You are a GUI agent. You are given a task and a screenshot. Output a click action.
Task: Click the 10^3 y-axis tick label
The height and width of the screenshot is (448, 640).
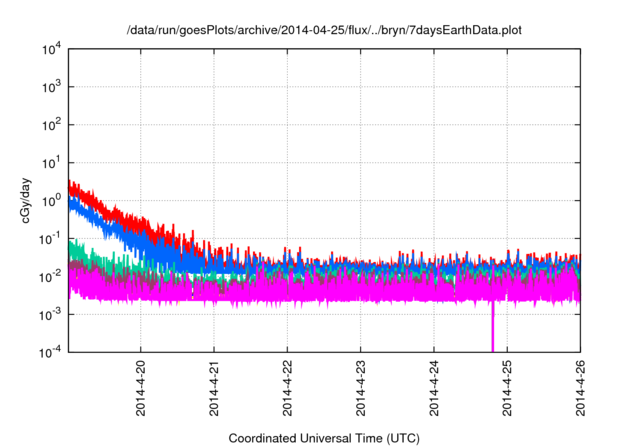click(51, 87)
